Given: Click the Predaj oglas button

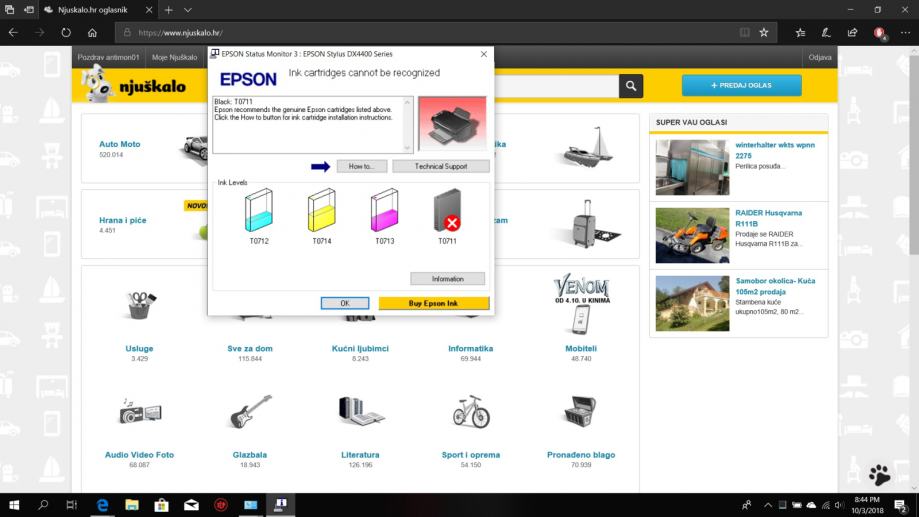Looking at the screenshot, I should point(741,86).
